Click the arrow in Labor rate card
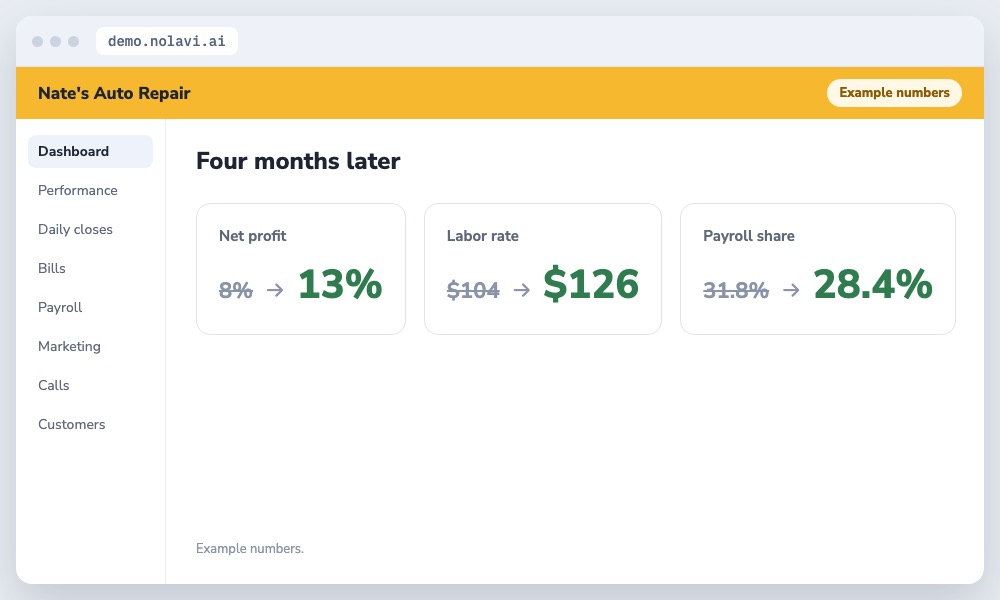Screen dimensions: 1000x600 (x=522, y=290)
